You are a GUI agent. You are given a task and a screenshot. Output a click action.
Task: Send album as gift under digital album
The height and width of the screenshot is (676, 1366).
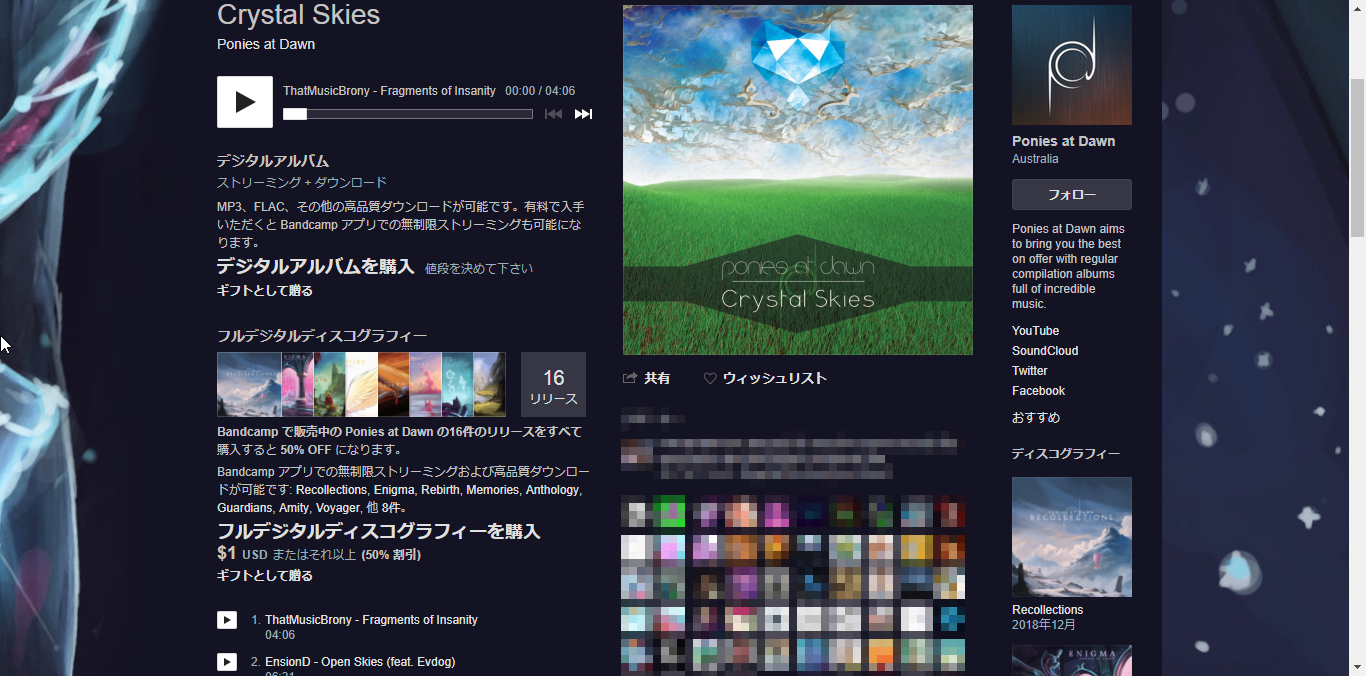point(265,291)
